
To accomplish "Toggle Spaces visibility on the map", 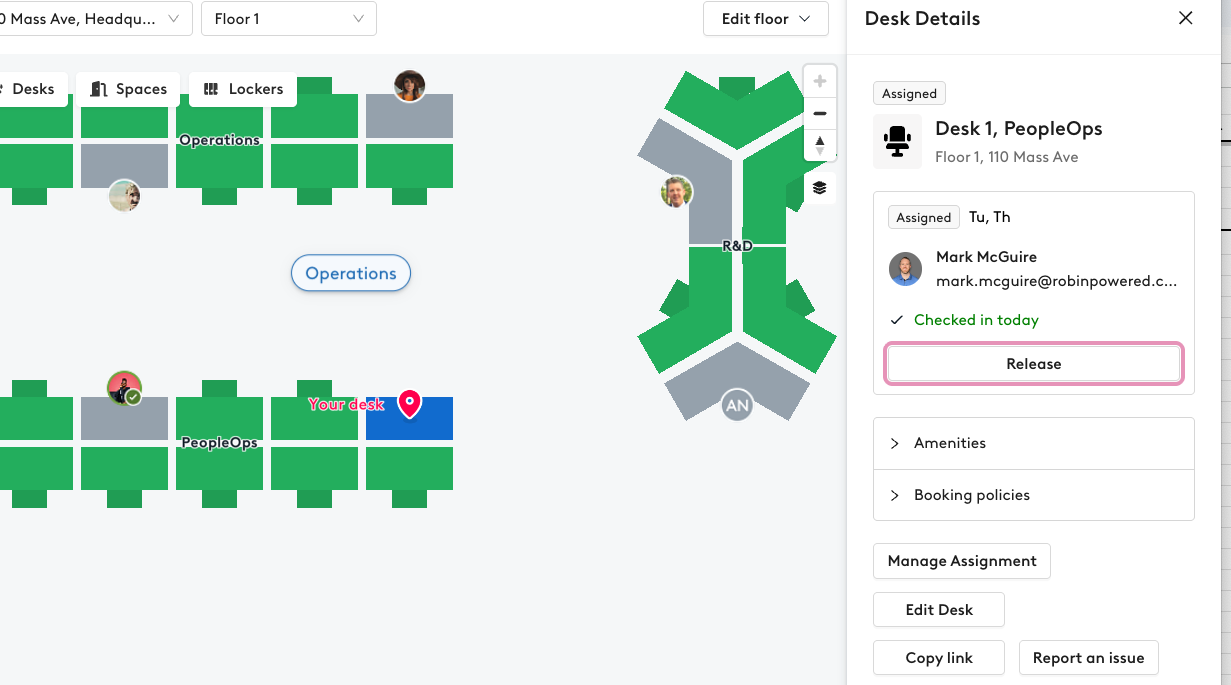I will [128, 88].
